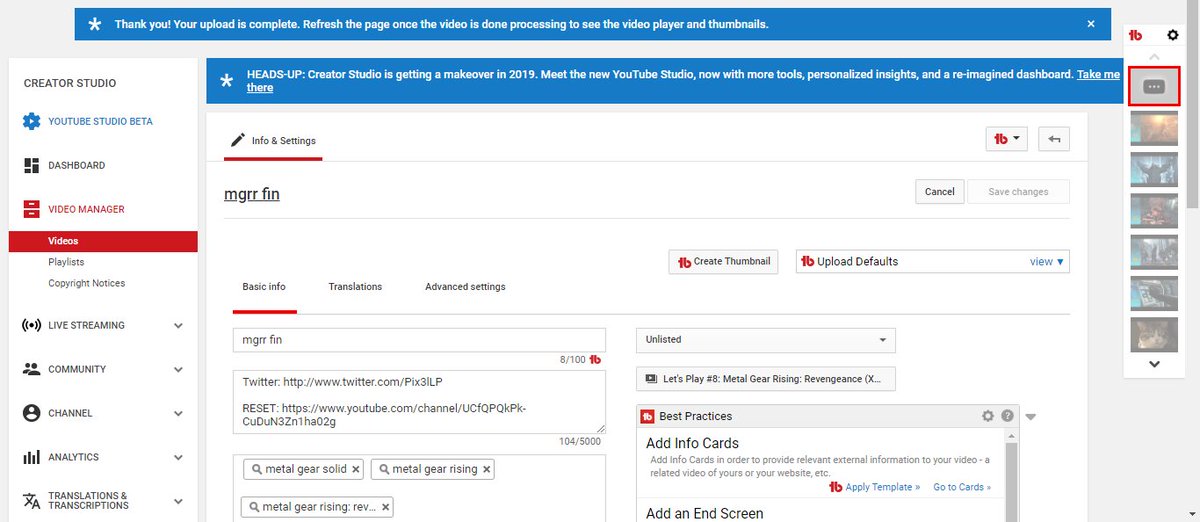Click TubeBuddy logo in right side panel

(1135, 35)
